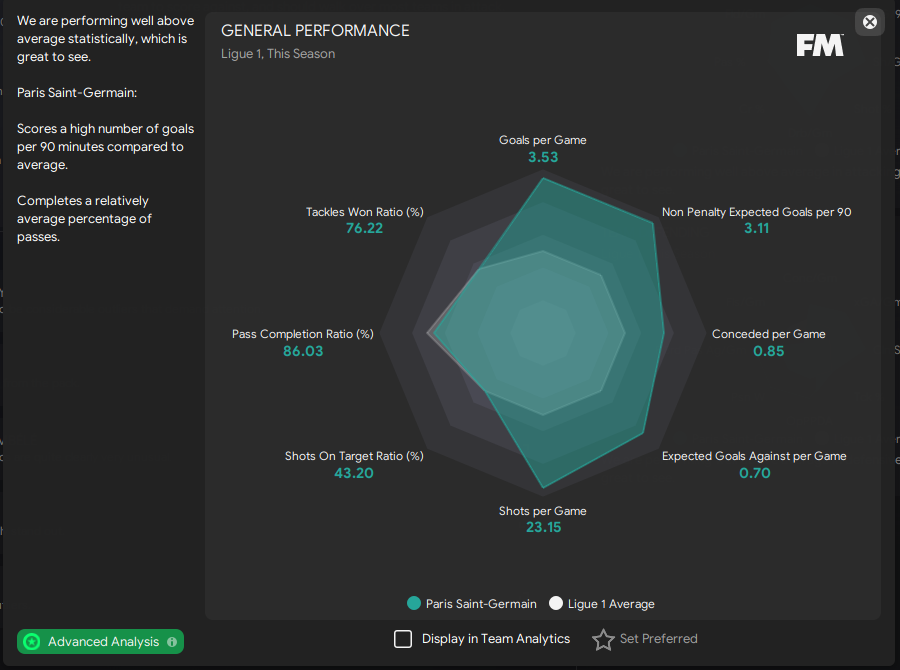Click the info icon on Advanced Analysis
The height and width of the screenshot is (670, 900).
tap(172, 642)
